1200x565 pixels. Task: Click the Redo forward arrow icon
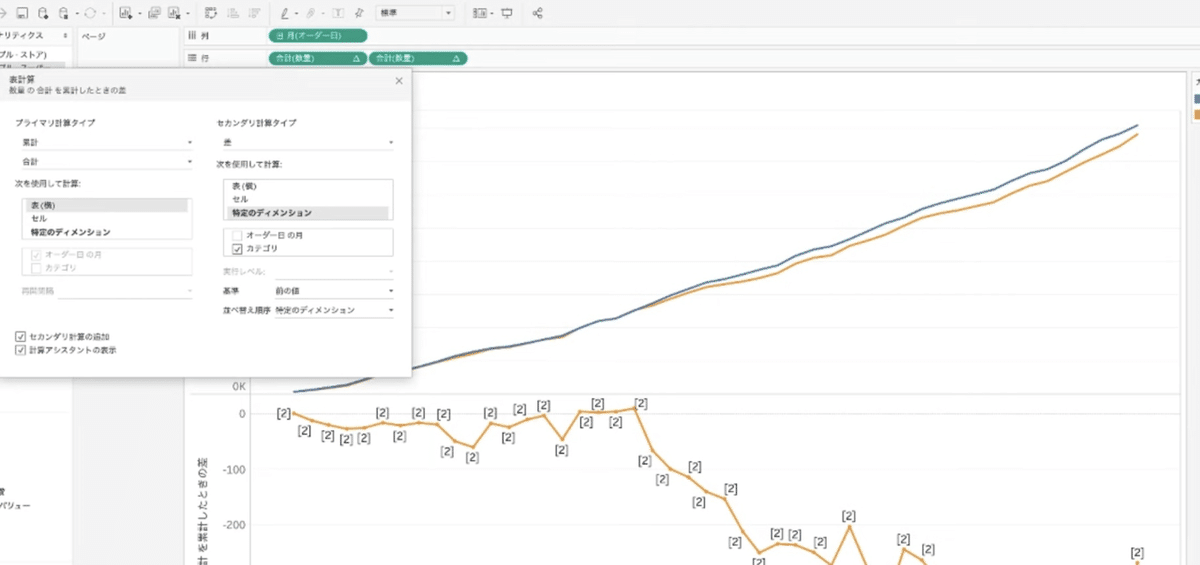3,13
